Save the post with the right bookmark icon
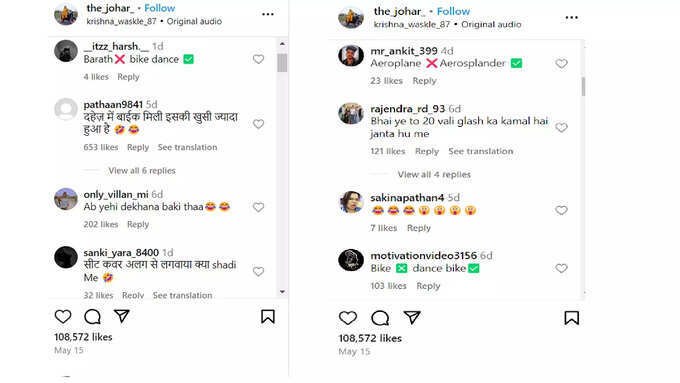This screenshot has height=383, width=680. [572, 318]
